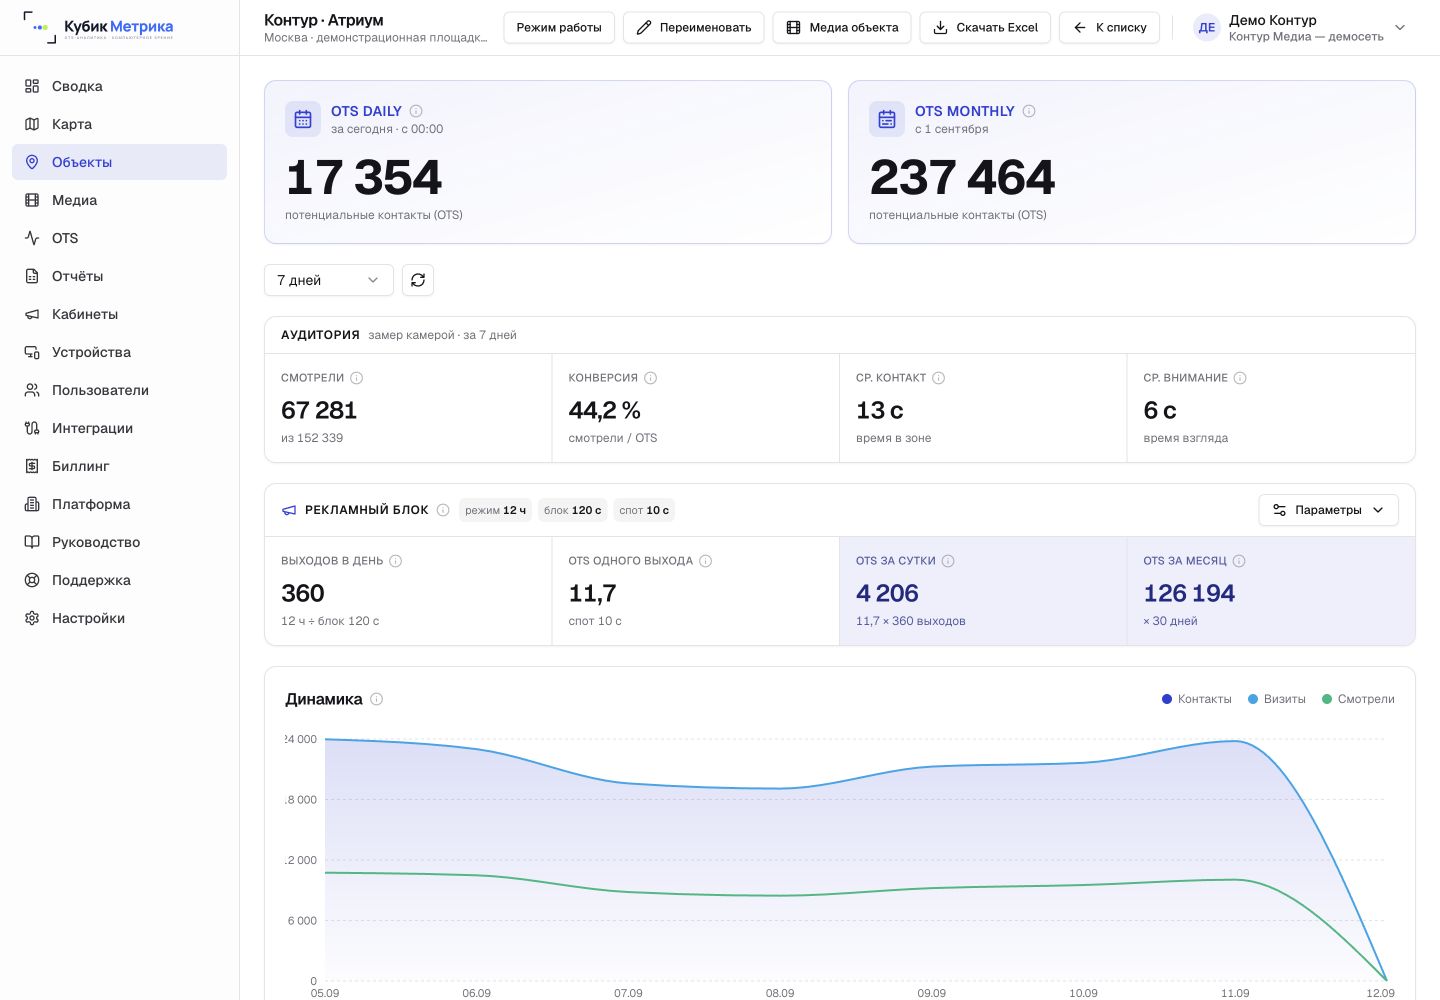Image resolution: width=1440 pixels, height=1000 pixels.
Task: Open the OTS sidebar section
Action: [119, 238]
